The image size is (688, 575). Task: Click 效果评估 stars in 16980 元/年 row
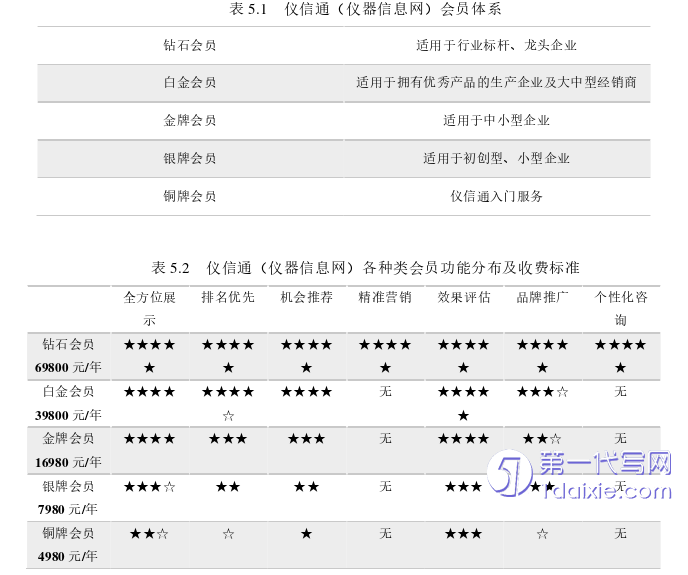463,438
